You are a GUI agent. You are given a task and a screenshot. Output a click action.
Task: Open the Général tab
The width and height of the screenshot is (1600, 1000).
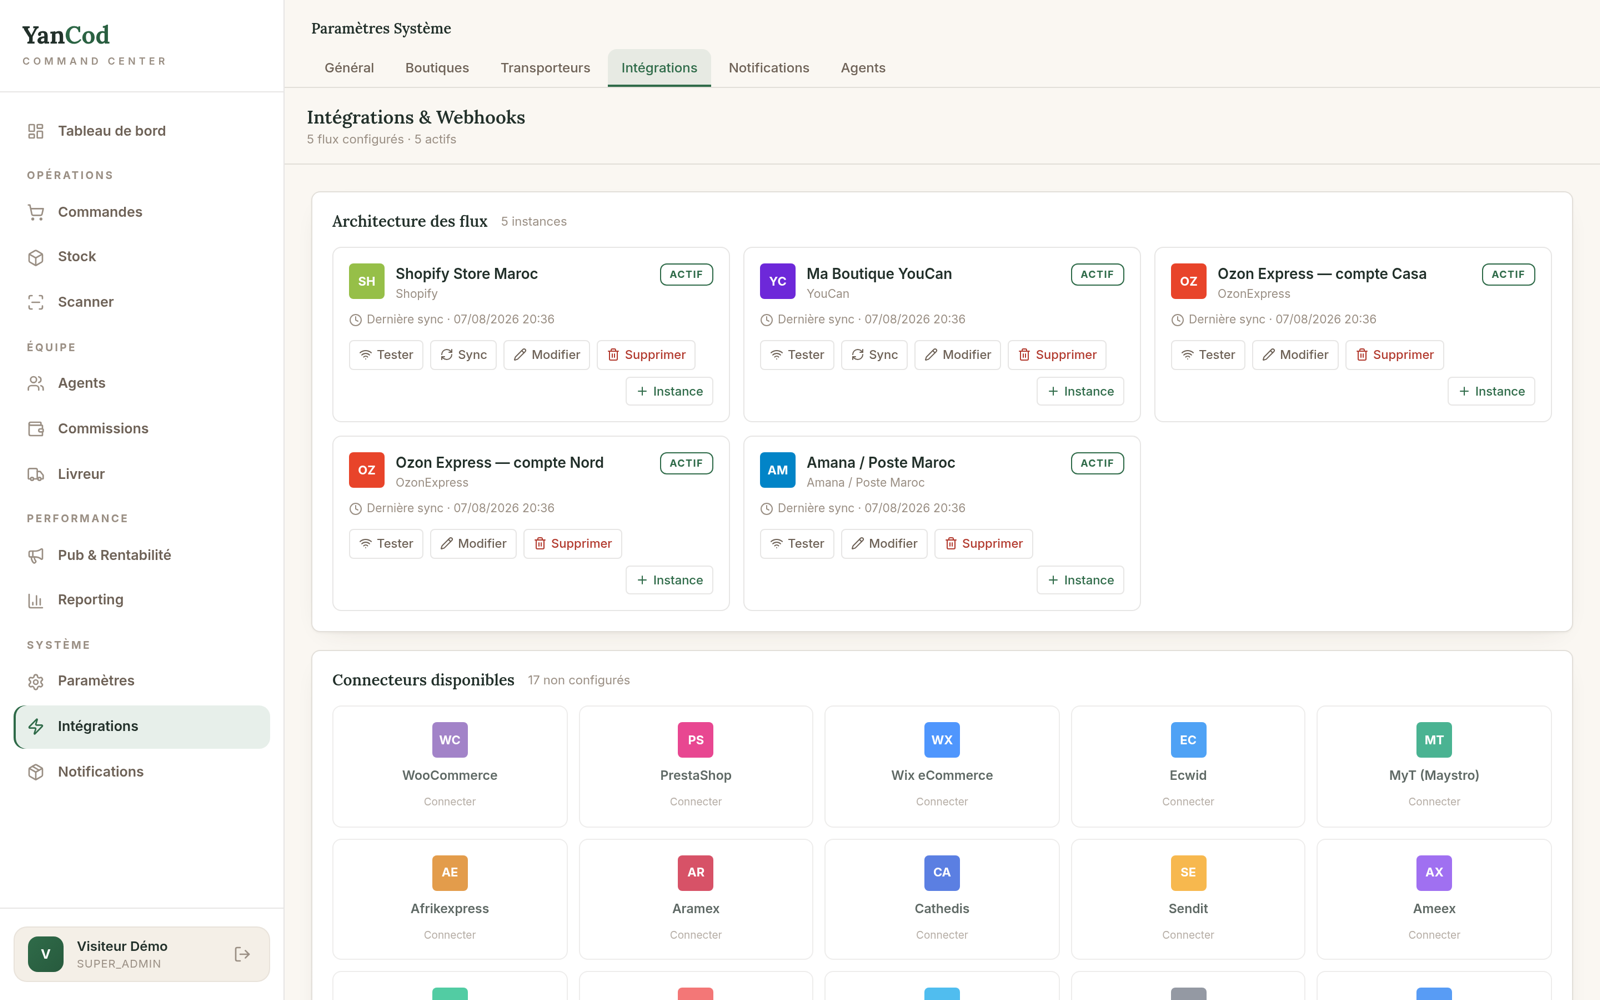click(x=349, y=68)
